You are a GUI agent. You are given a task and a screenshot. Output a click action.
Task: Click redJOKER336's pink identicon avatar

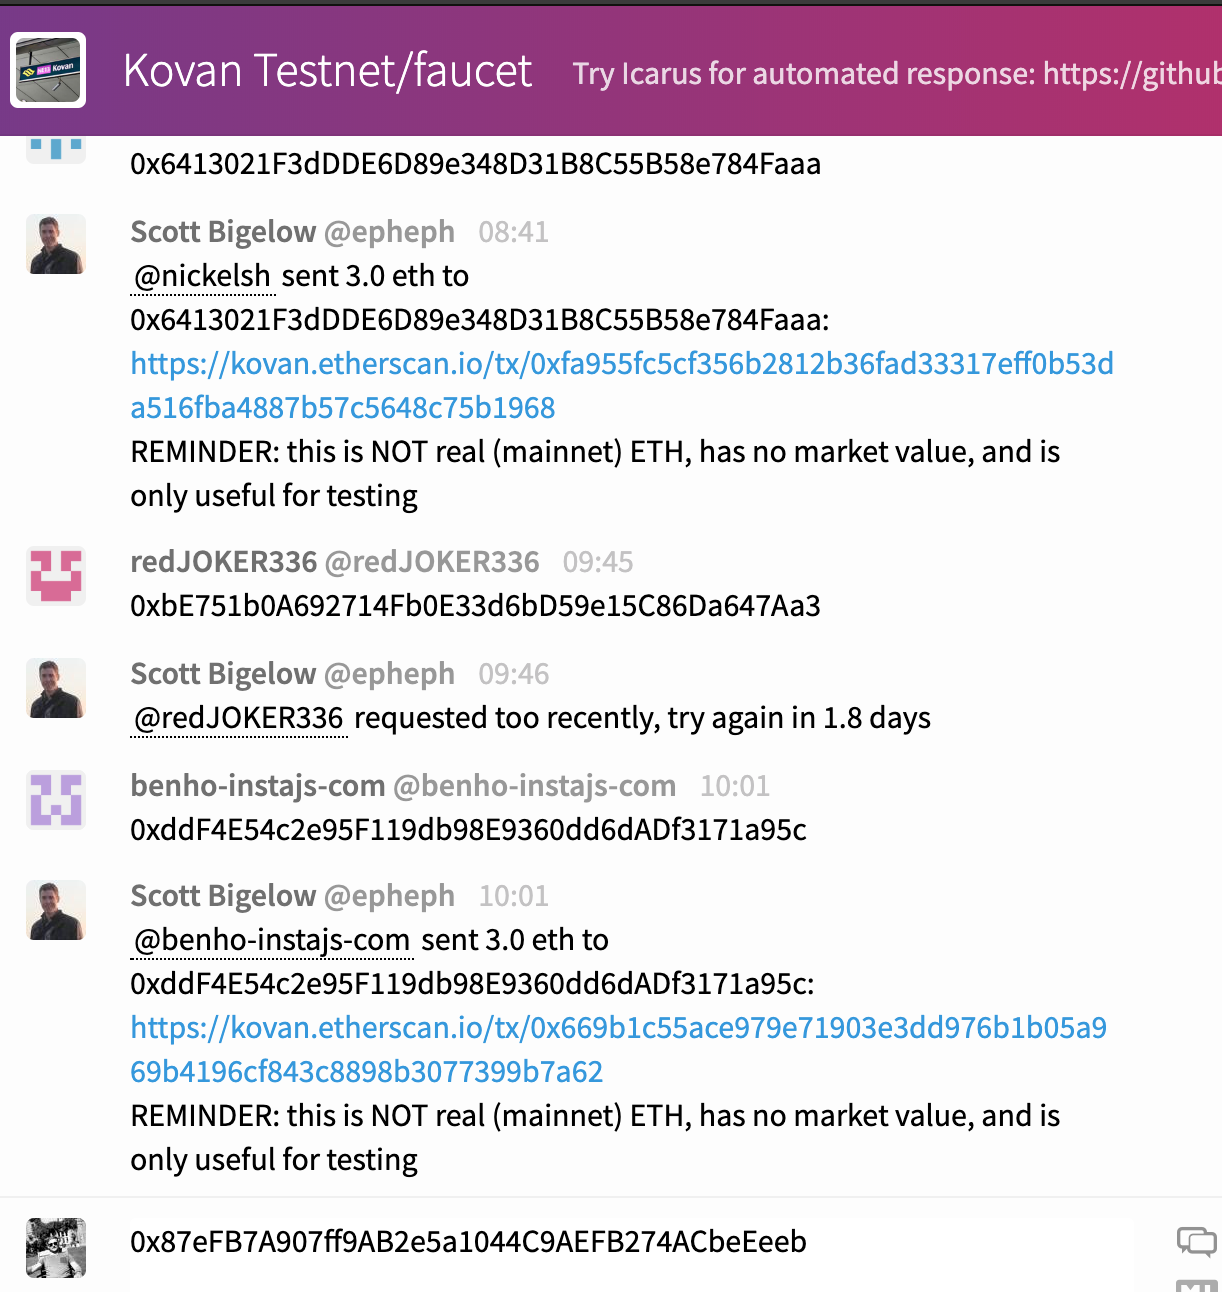click(56, 576)
